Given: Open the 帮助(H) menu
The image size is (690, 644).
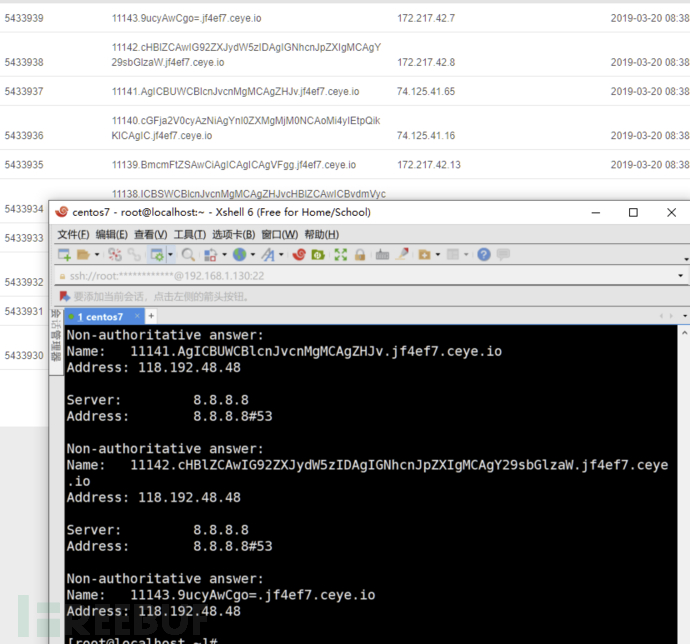Looking at the screenshot, I should [x=322, y=235].
